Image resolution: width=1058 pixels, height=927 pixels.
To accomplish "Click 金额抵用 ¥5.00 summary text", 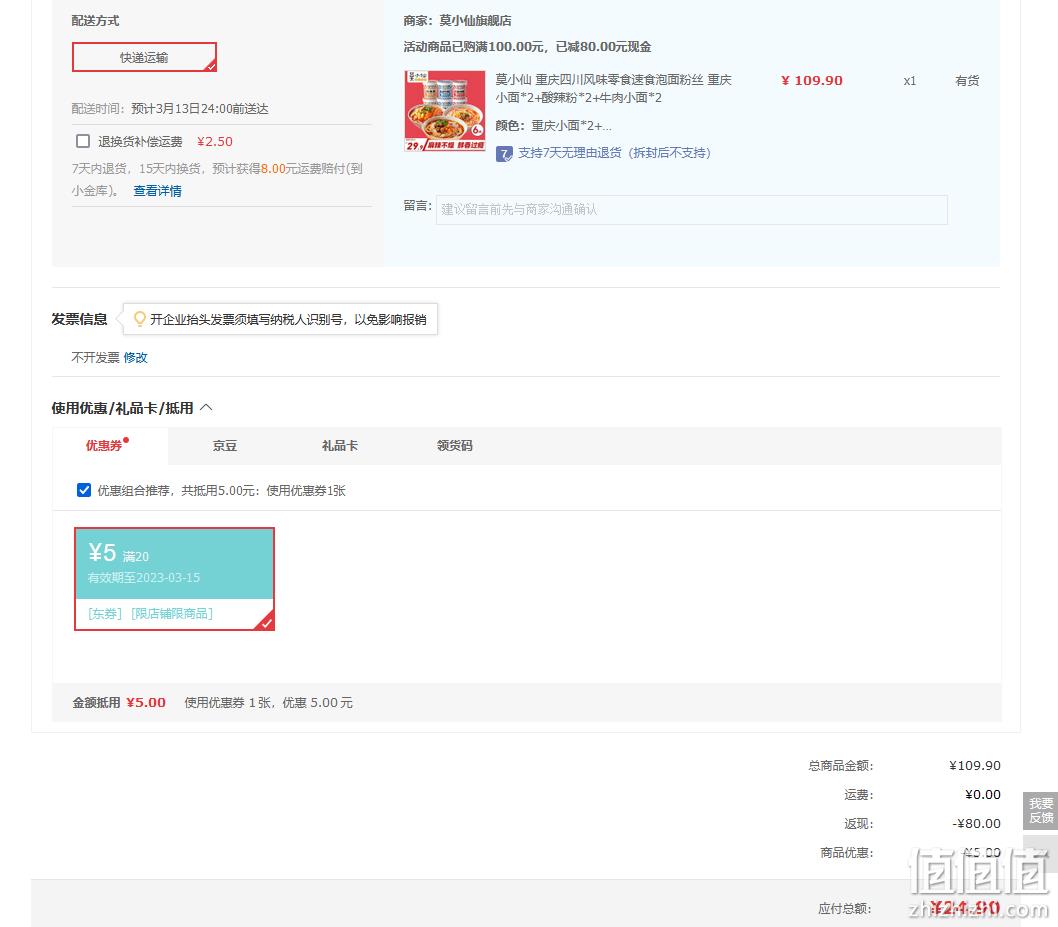I will (x=119, y=703).
